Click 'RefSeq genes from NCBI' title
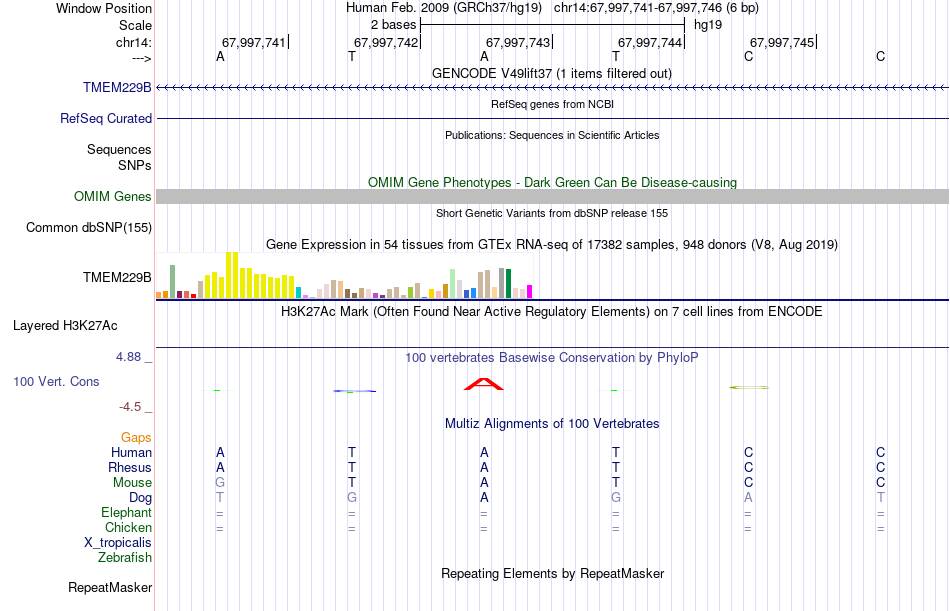This screenshot has height=611, width=950. click(x=552, y=104)
